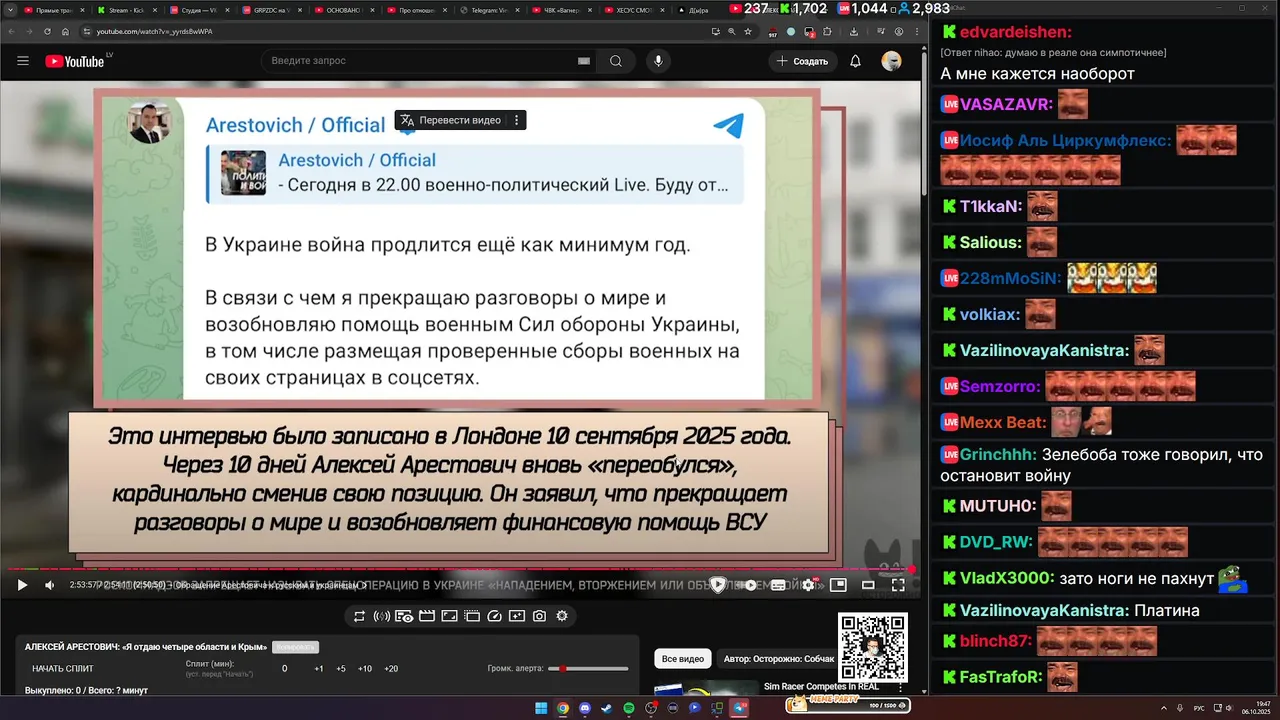Viewport: 1280px width, 720px height.
Task: Select the Автор: Осторожно: Собчак chip
Action: [x=778, y=659]
